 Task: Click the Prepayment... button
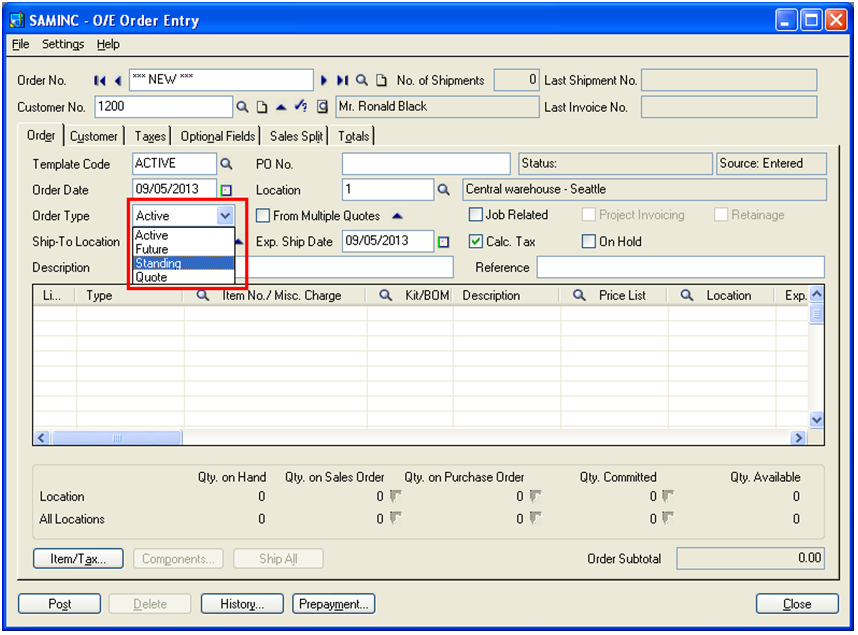point(334,604)
